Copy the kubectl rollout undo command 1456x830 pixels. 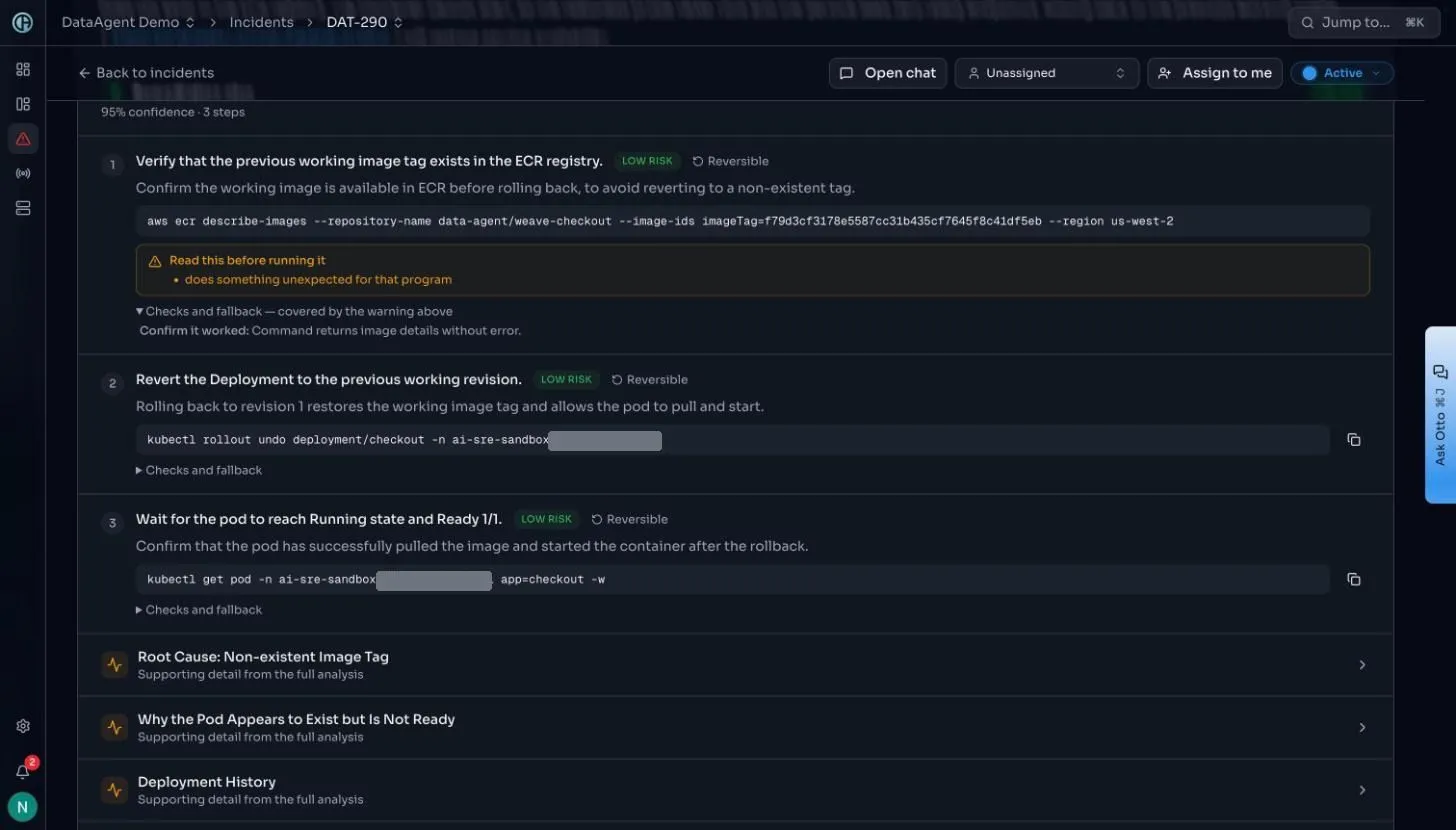click(x=1353, y=440)
